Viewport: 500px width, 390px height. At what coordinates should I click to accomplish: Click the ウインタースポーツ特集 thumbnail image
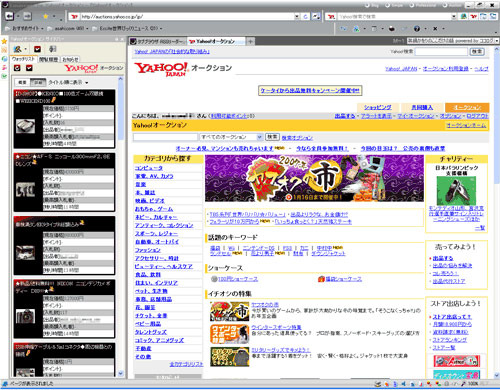230,334
